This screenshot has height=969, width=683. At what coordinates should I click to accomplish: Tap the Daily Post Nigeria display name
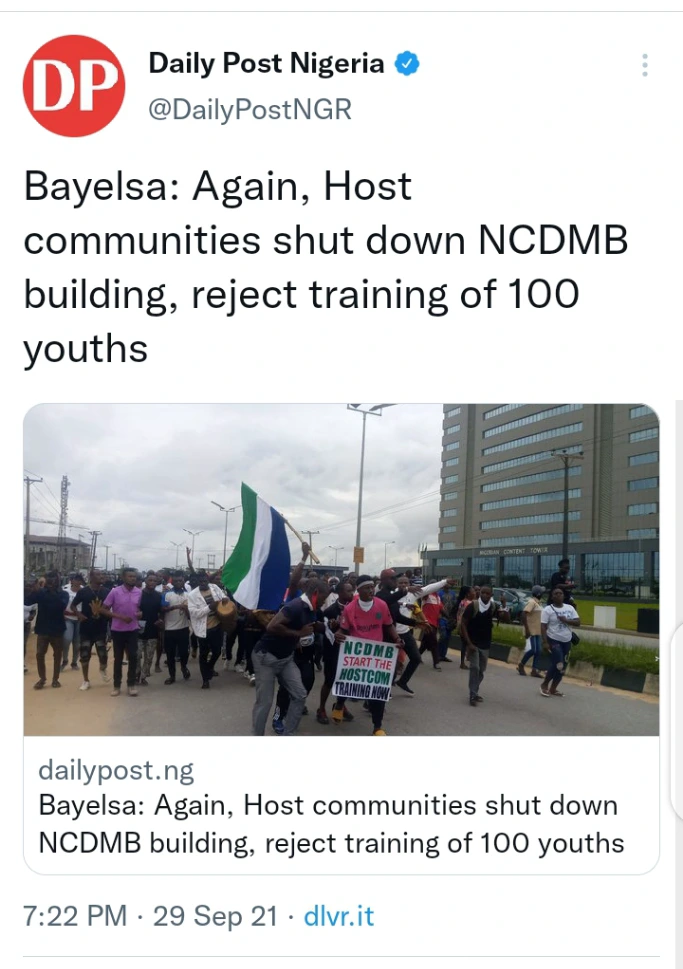tap(266, 64)
